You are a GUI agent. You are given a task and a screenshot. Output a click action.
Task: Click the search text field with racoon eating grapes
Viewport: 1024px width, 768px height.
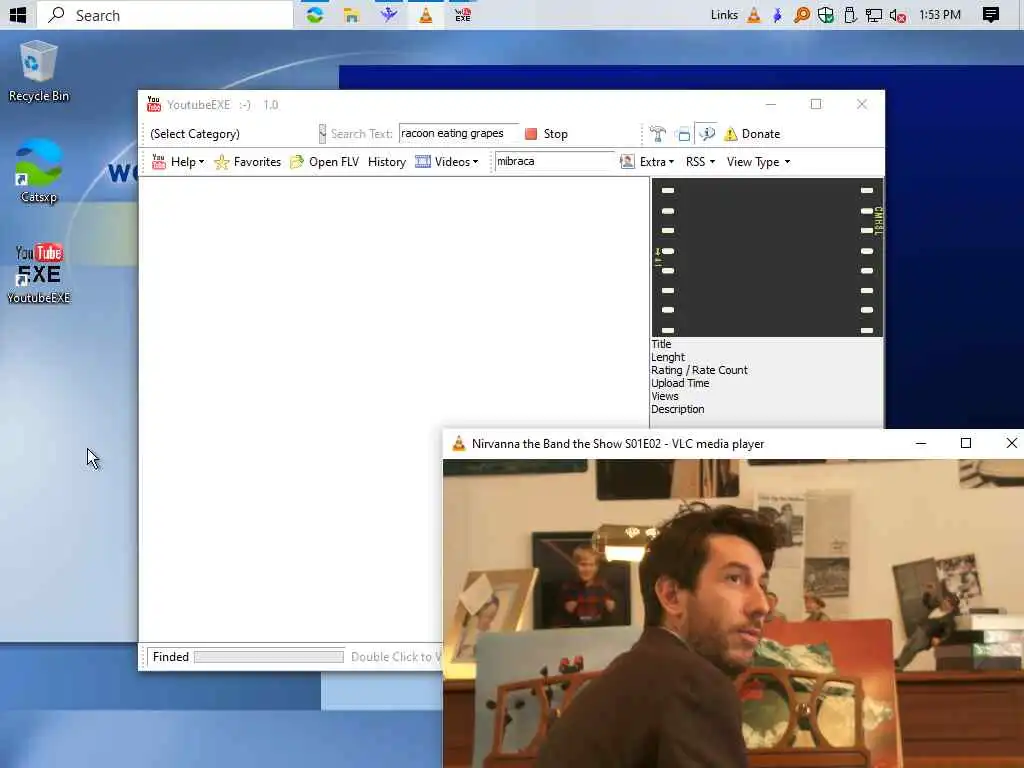click(x=458, y=133)
